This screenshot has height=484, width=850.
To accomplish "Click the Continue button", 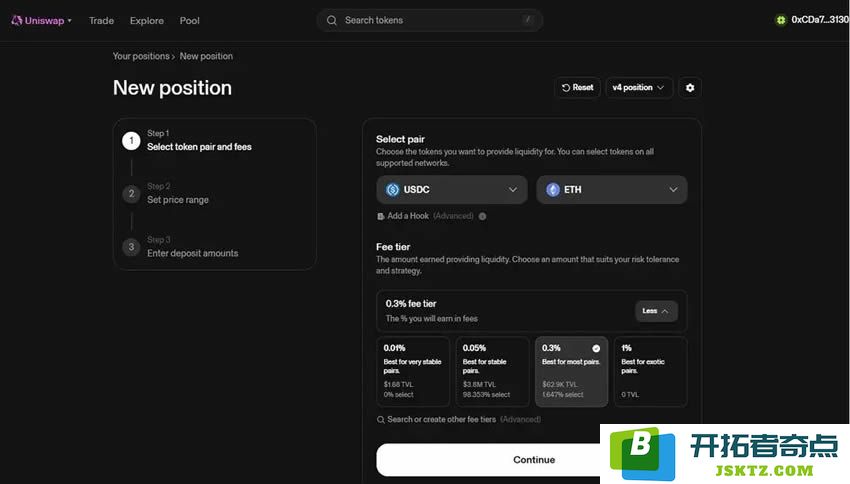I will 534,460.
